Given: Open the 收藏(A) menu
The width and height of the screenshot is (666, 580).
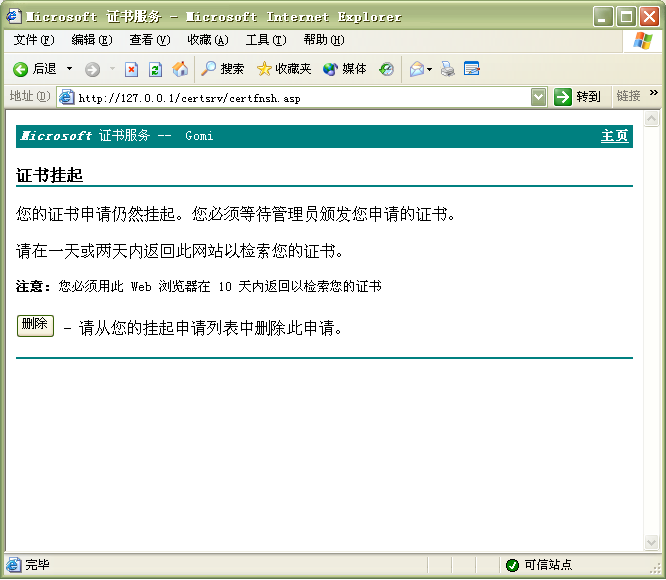Looking at the screenshot, I should (208, 40).
